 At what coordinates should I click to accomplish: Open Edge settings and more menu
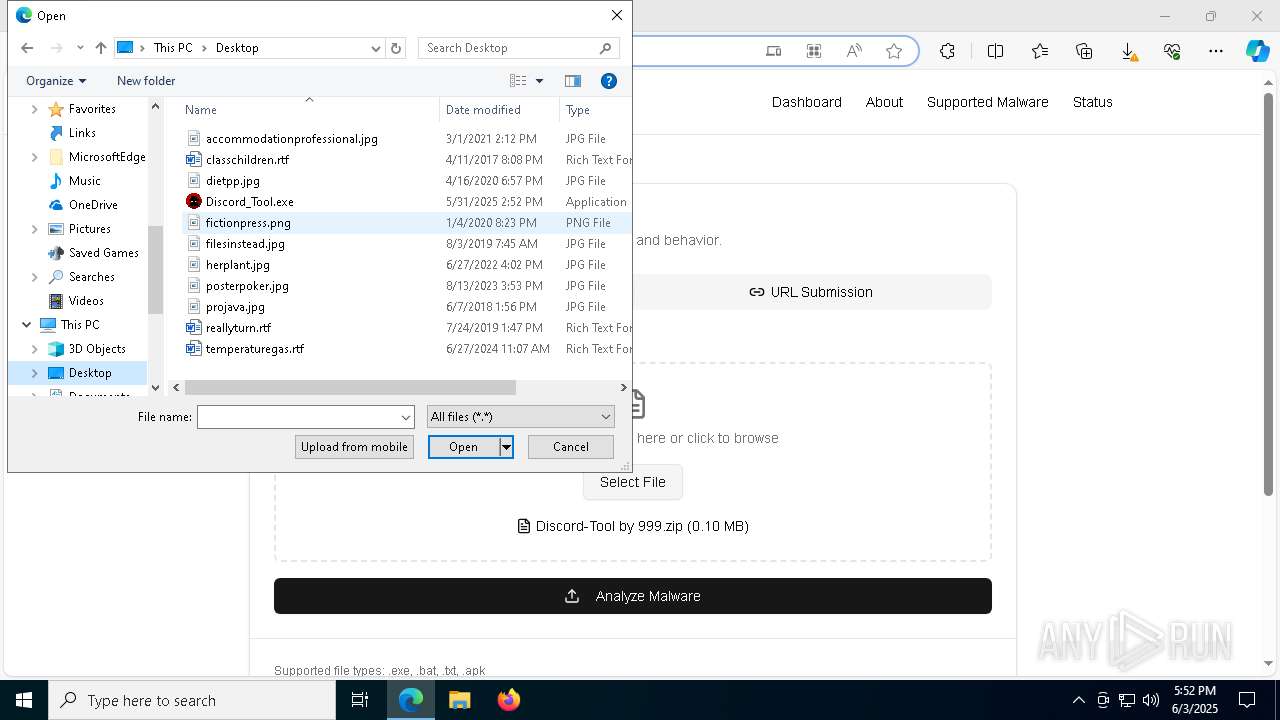[x=1216, y=51]
